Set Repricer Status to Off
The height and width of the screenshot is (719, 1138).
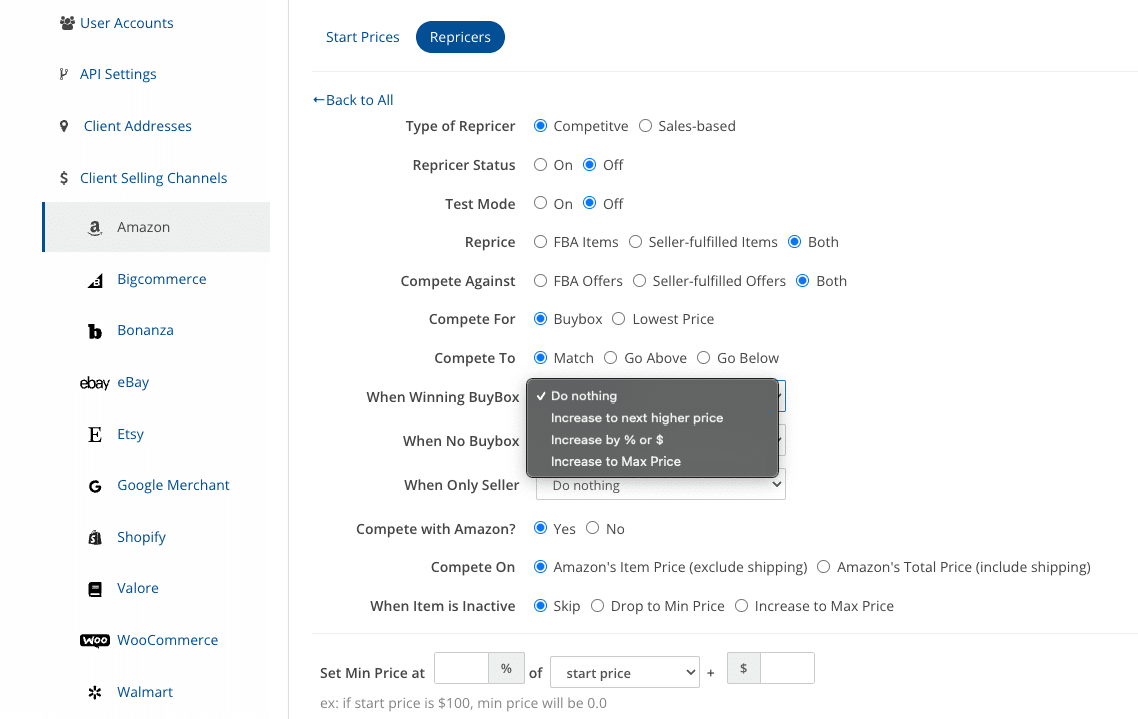589,165
